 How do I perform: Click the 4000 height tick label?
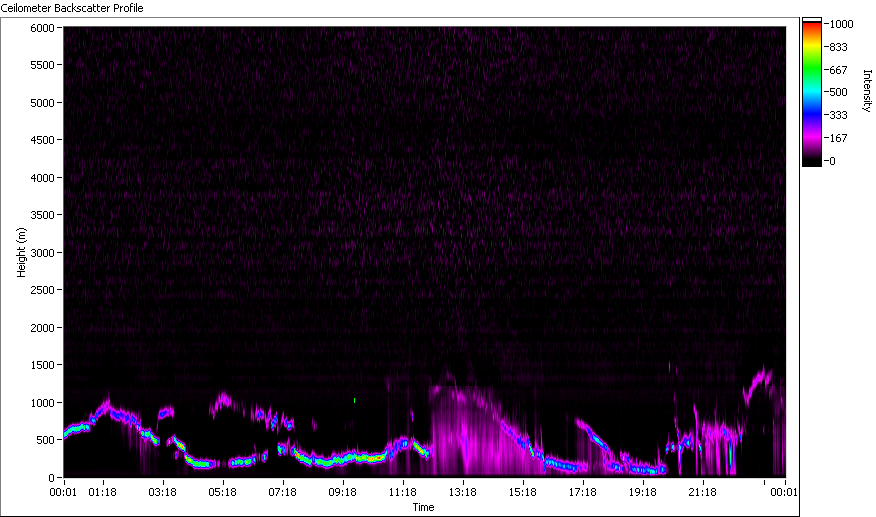coord(42,178)
